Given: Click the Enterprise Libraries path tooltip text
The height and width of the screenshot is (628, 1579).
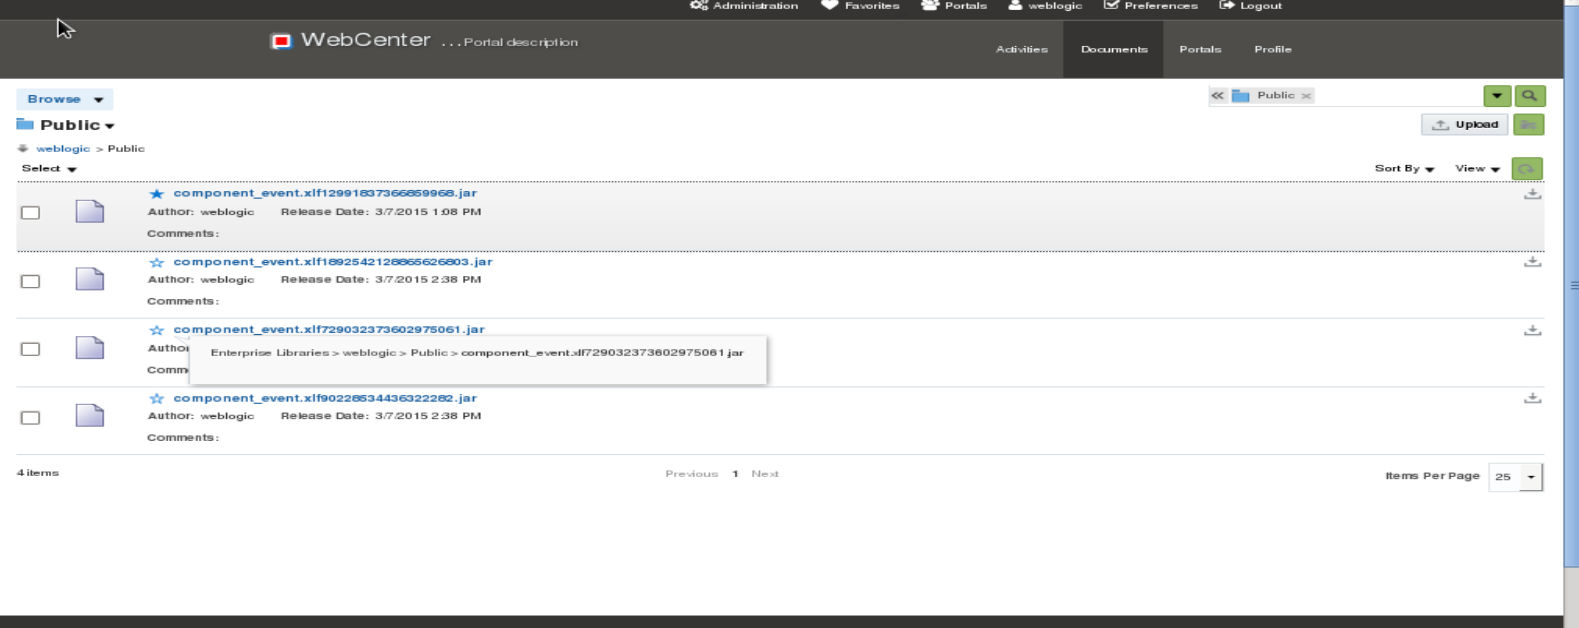Looking at the screenshot, I should coord(477,353).
